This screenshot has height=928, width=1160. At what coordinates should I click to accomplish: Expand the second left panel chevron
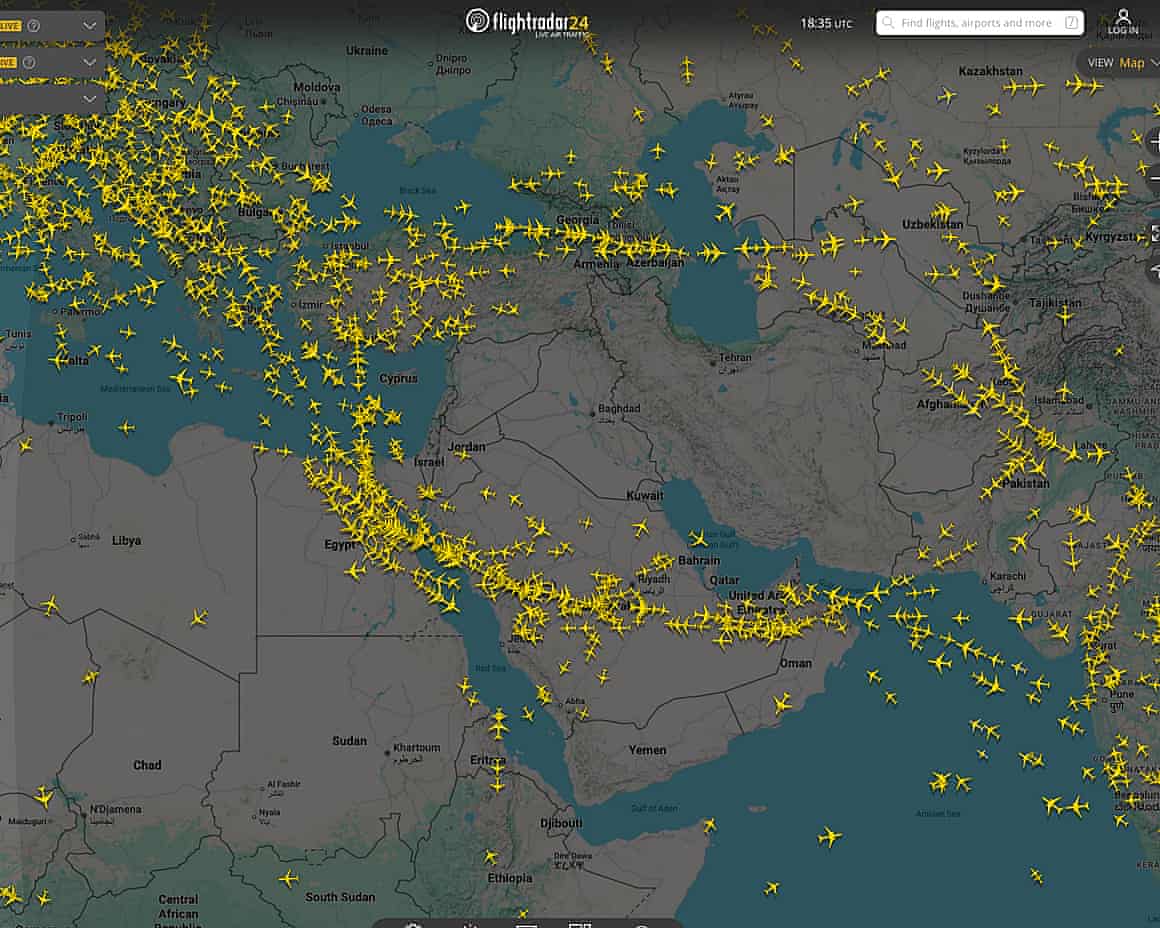[90, 63]
